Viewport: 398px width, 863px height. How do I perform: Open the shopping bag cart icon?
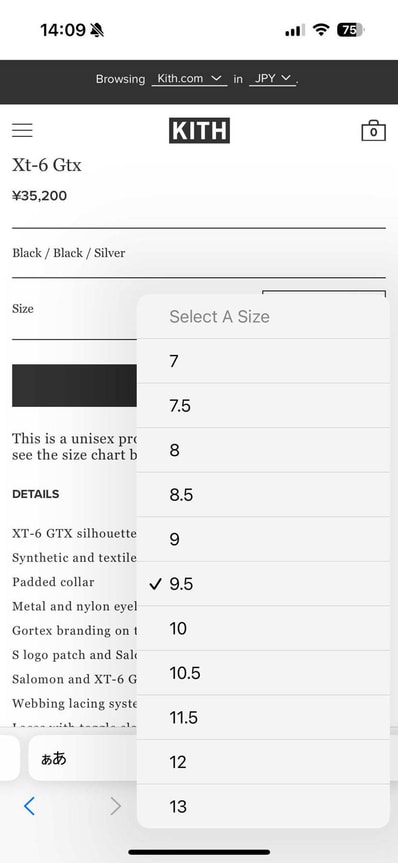click(x=373, y=130)
